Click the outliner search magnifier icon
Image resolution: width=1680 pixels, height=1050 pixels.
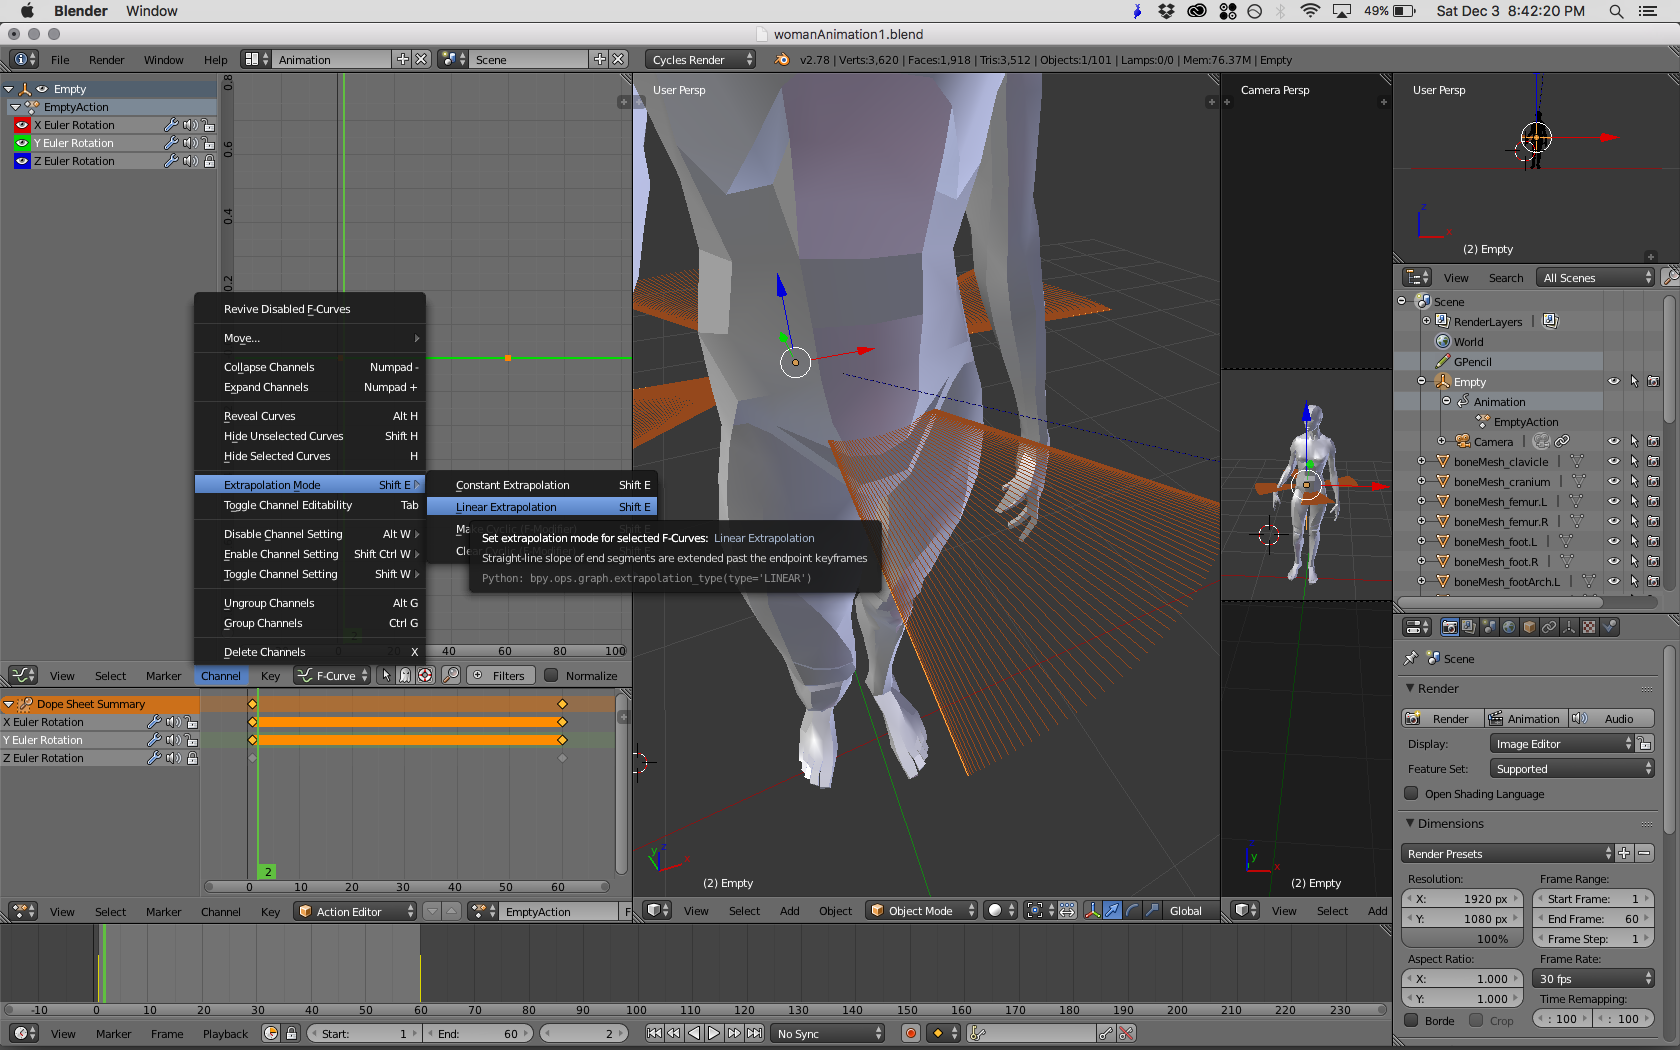point(1670,277)
